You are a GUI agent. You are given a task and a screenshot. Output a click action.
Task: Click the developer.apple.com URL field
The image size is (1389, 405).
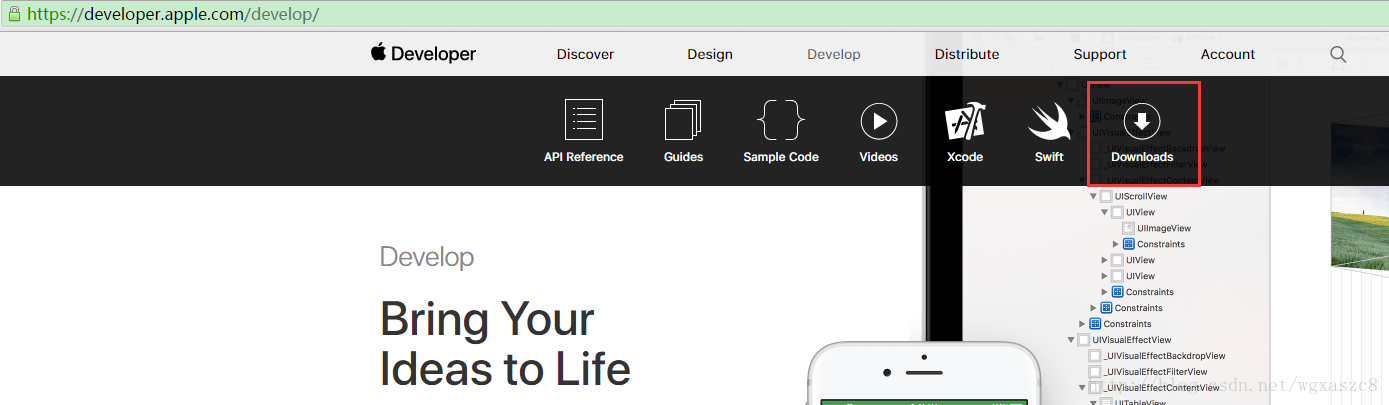694,14
